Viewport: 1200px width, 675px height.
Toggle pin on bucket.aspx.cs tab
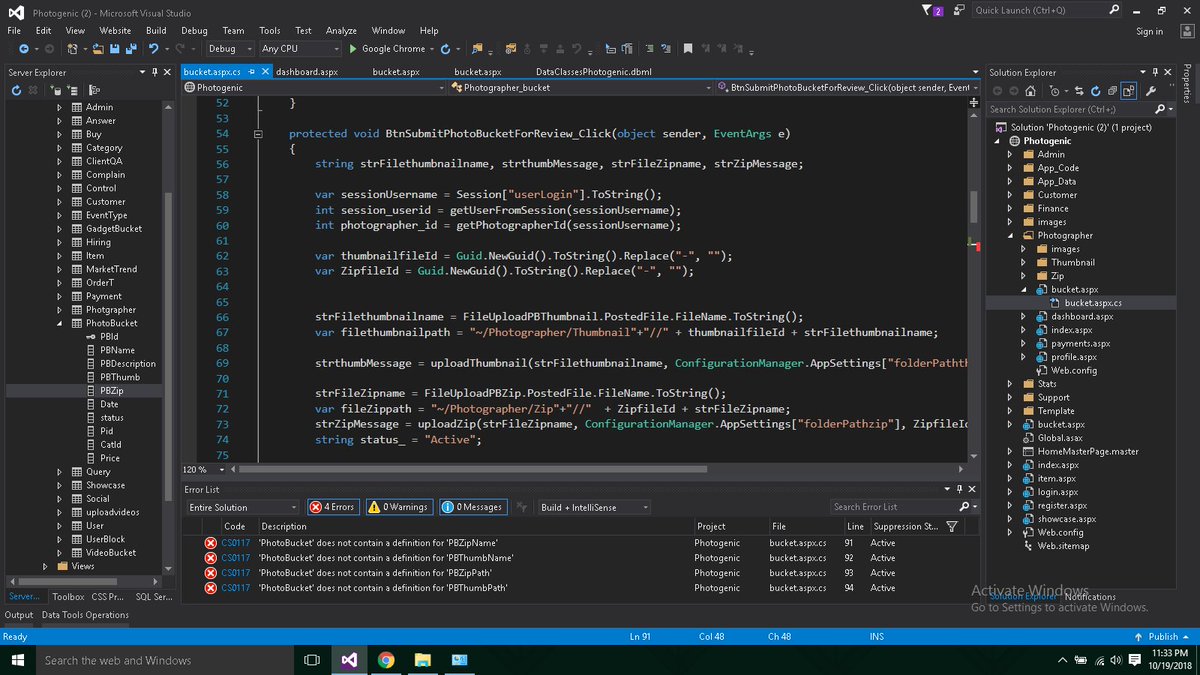(x=251, y=72)
